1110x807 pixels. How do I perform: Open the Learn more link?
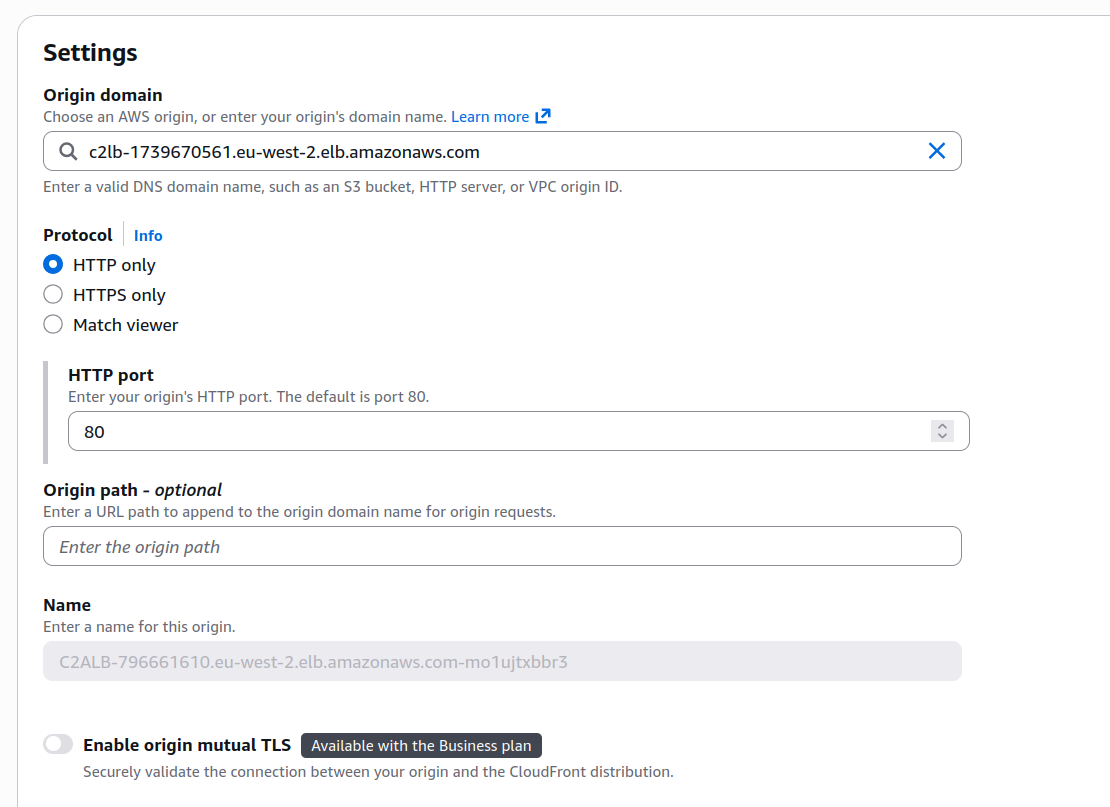coord(489,117)
